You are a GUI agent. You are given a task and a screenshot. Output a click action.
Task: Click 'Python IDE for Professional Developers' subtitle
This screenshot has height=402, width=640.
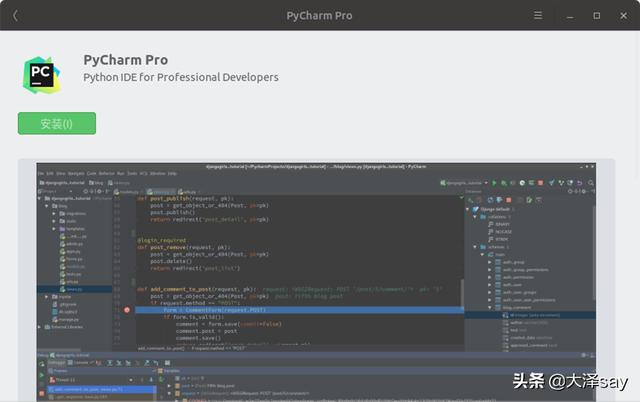pyautogui.click(x=181, y=77)
